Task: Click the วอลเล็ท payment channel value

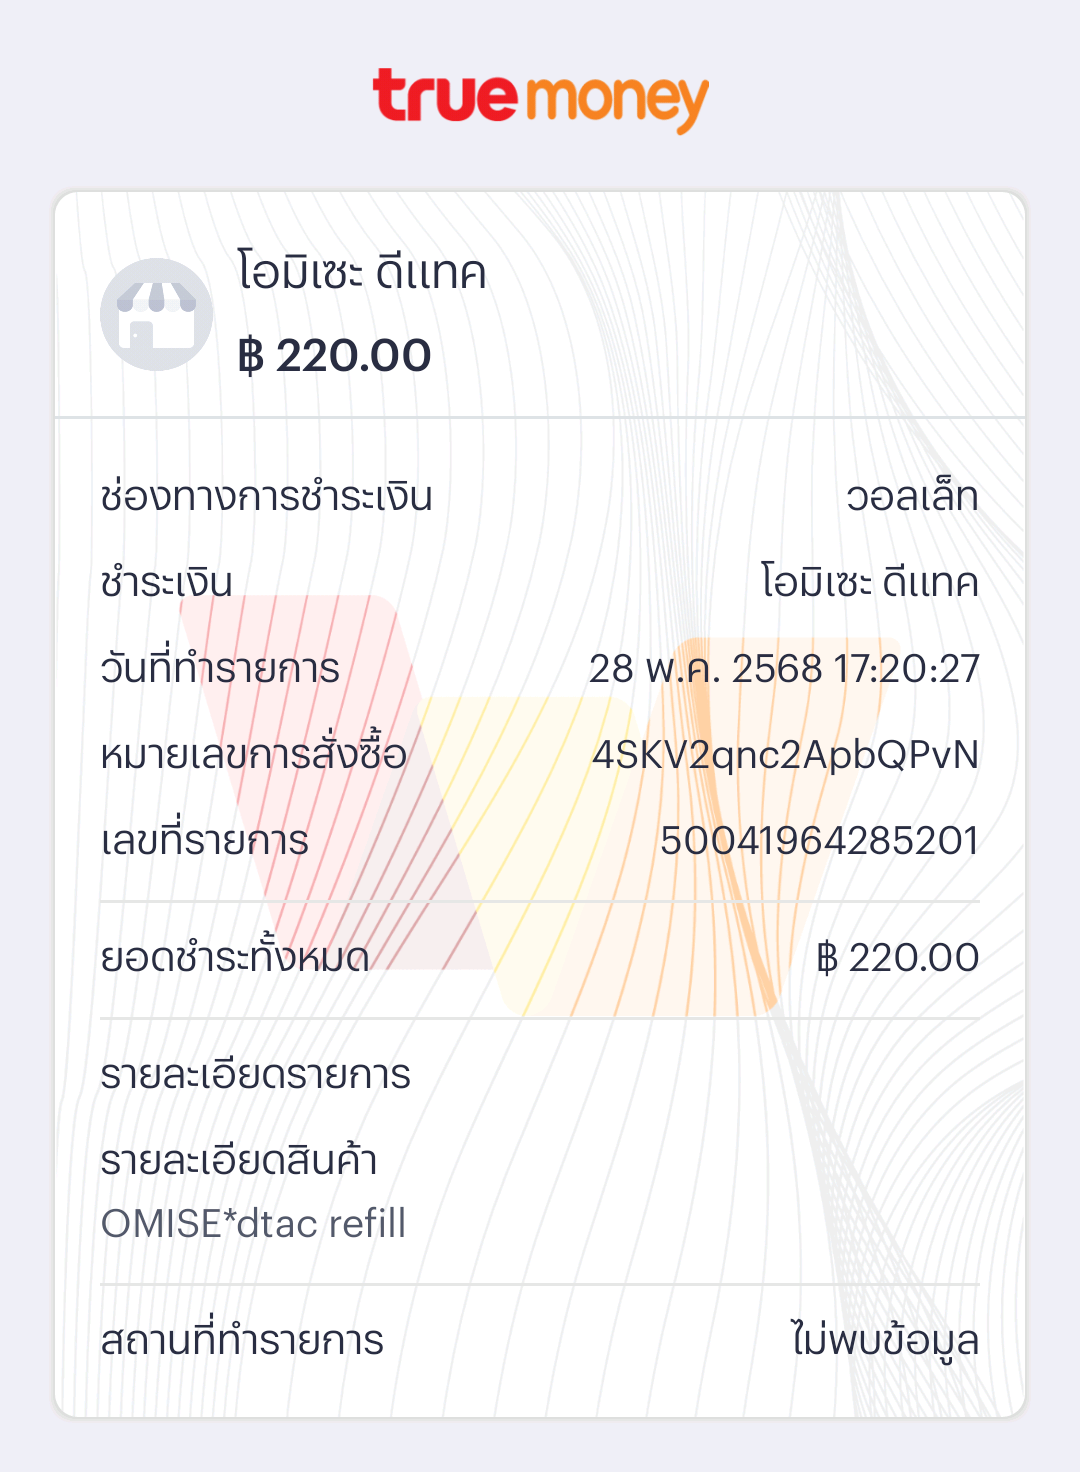Action: pyautogui.click(x=912, y=496)
